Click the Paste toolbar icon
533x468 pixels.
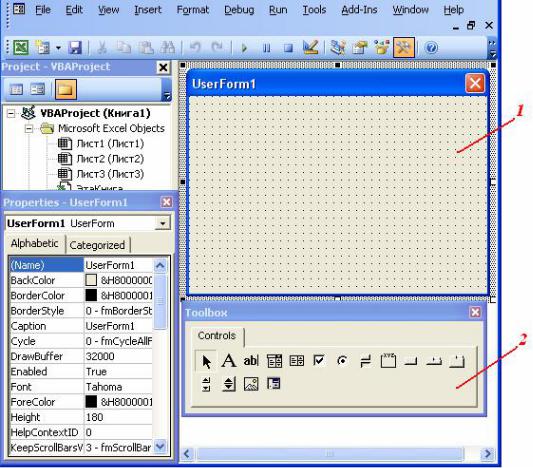pos(146,47)
